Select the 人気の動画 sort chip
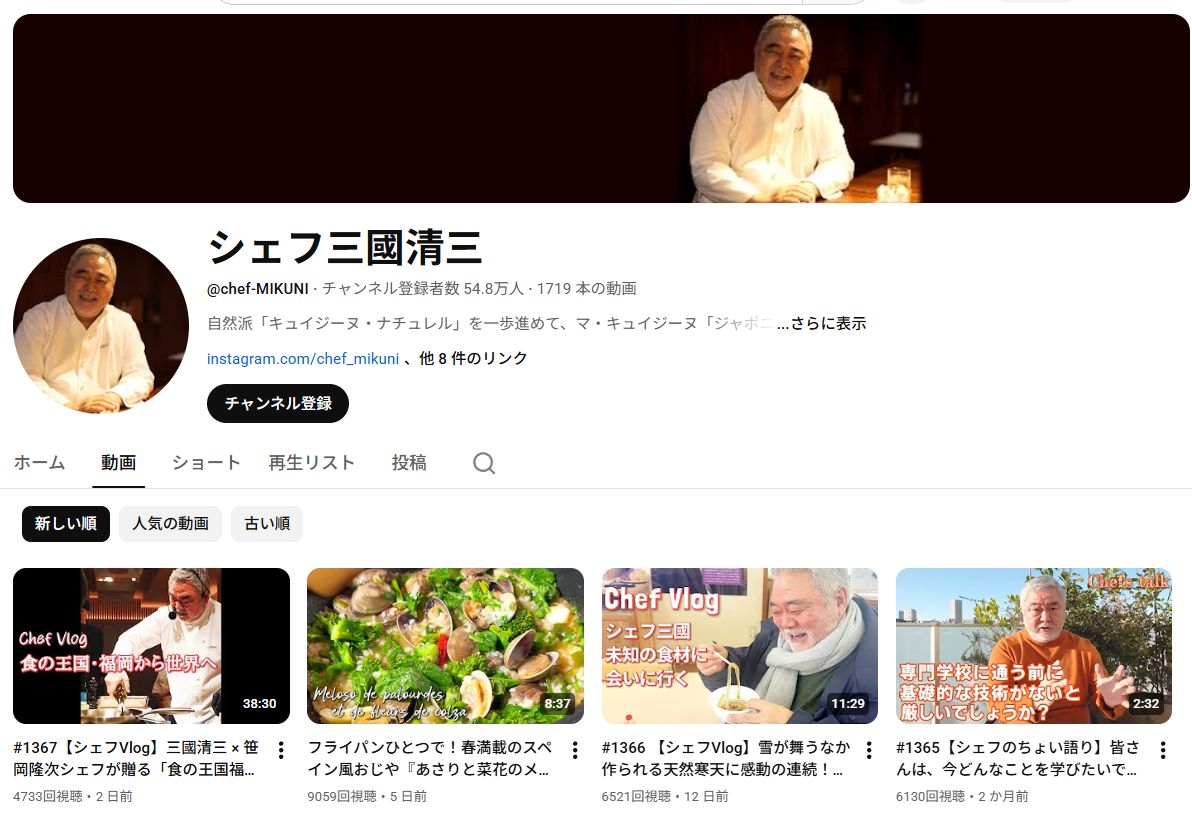 (x=170, y=524)
